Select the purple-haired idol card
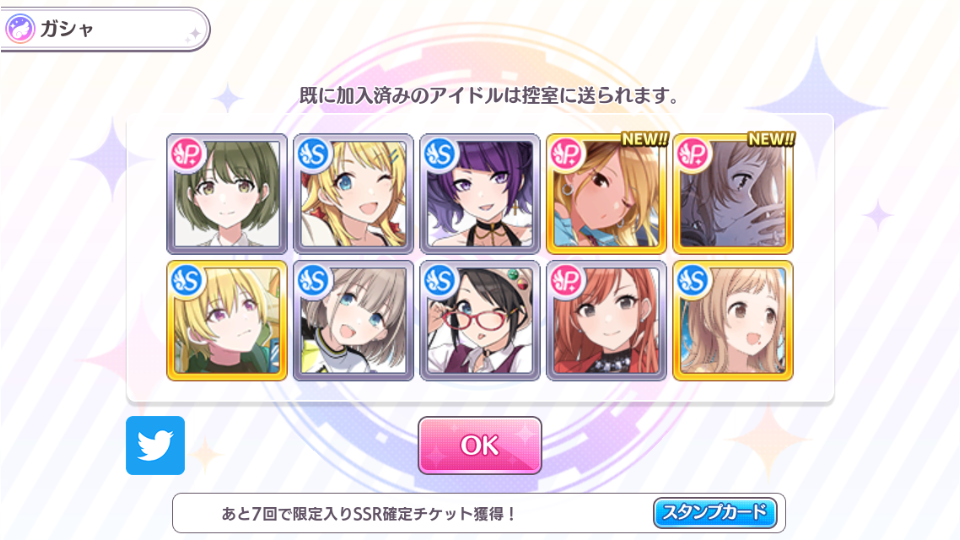The width and height of the screenshot is (960, 540). [480, 193]
